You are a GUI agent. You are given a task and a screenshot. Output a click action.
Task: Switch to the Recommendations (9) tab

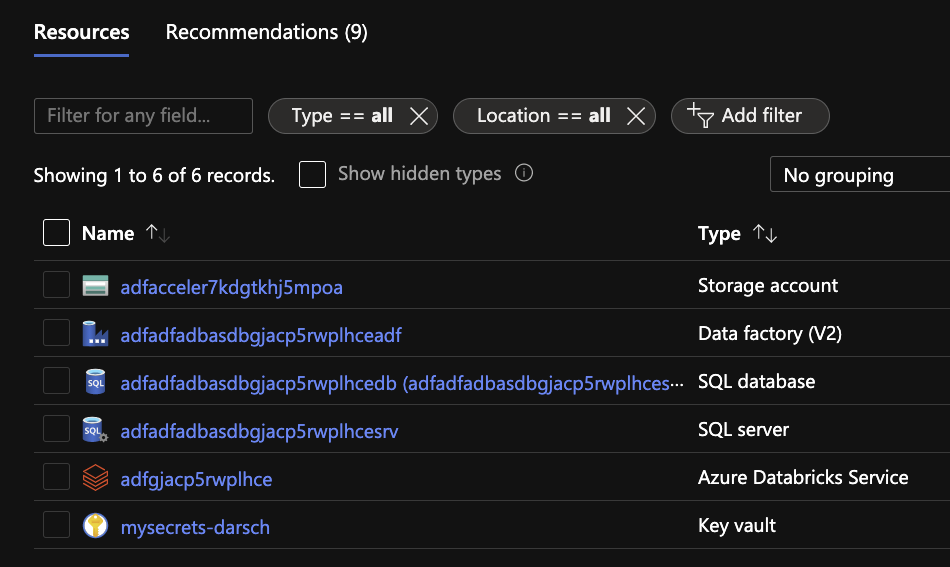[x=267, y=32]
